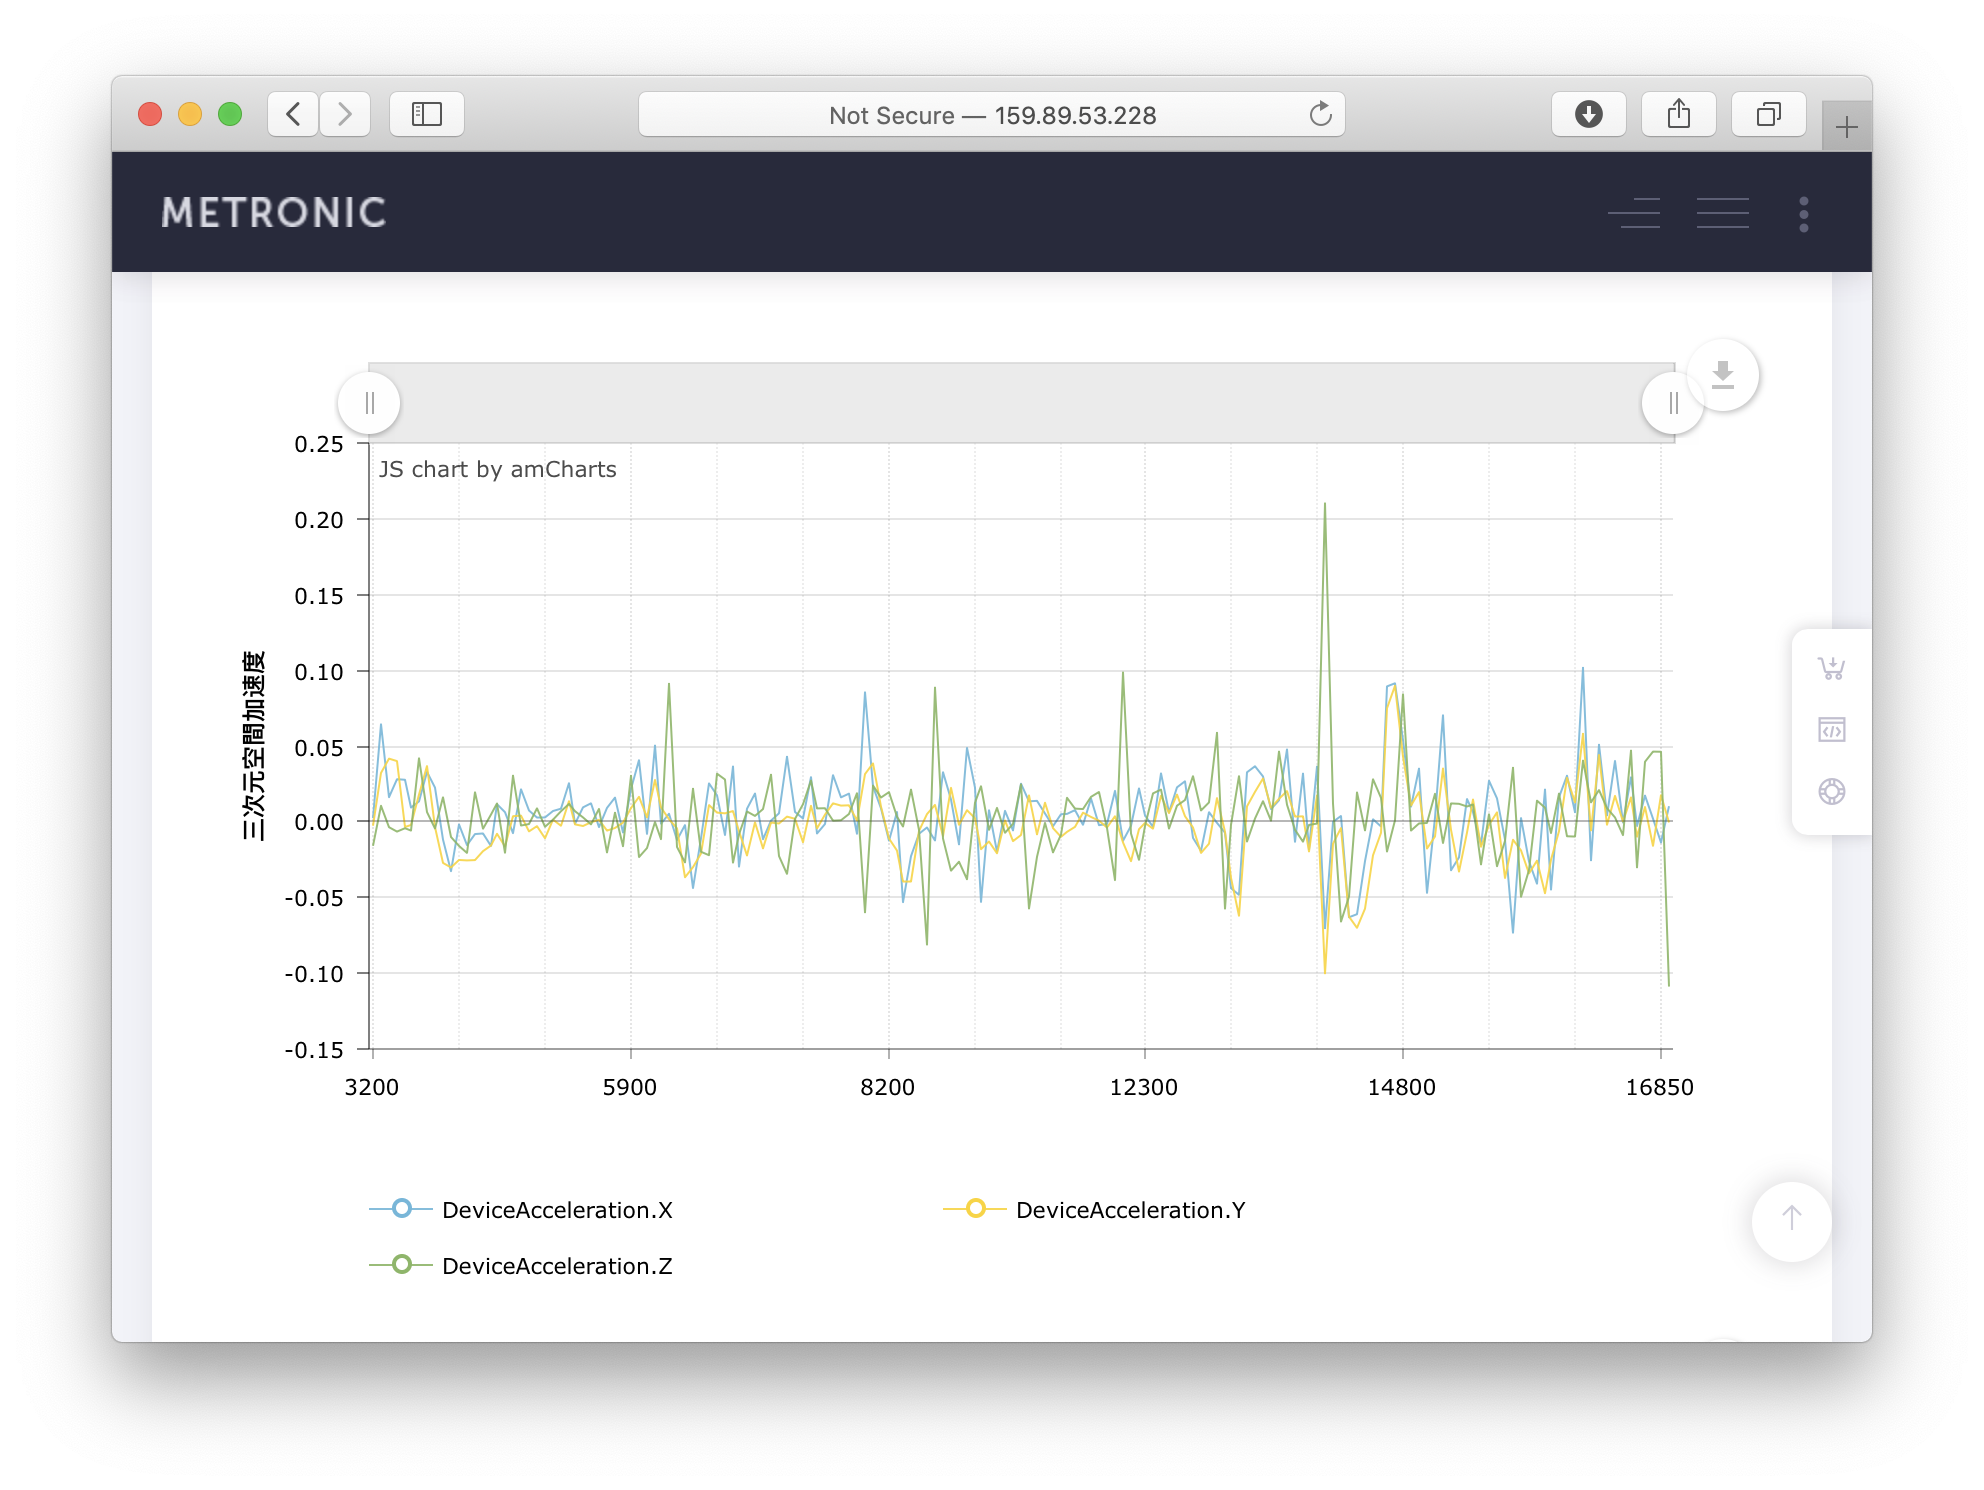The image size is (1984, 1490).
Task: Click the lifebuoy support sidebar icon
Action: click(1831, 792)
